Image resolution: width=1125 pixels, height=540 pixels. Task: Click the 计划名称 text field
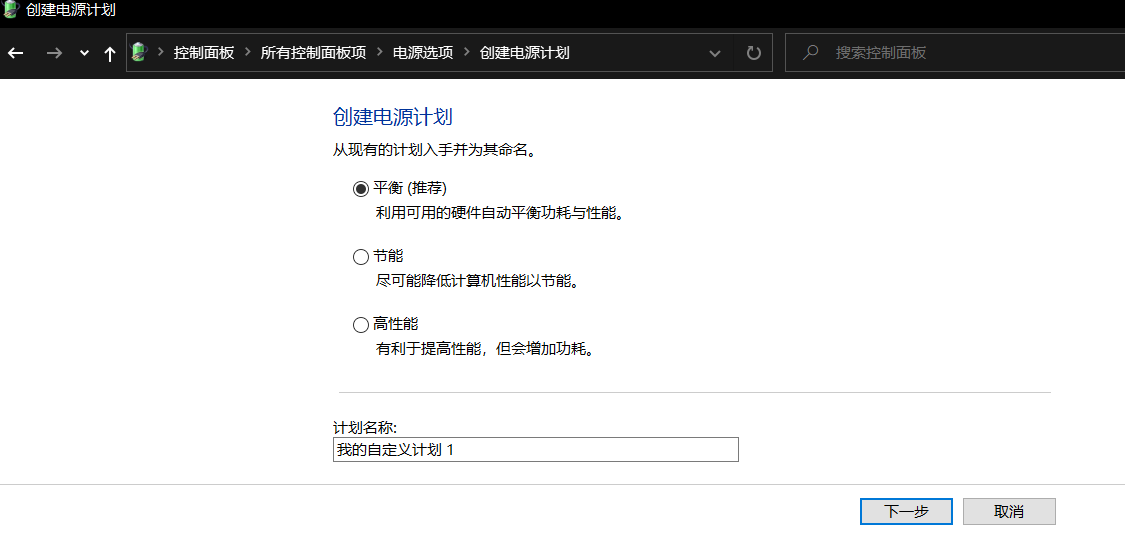tap(535, 450)
